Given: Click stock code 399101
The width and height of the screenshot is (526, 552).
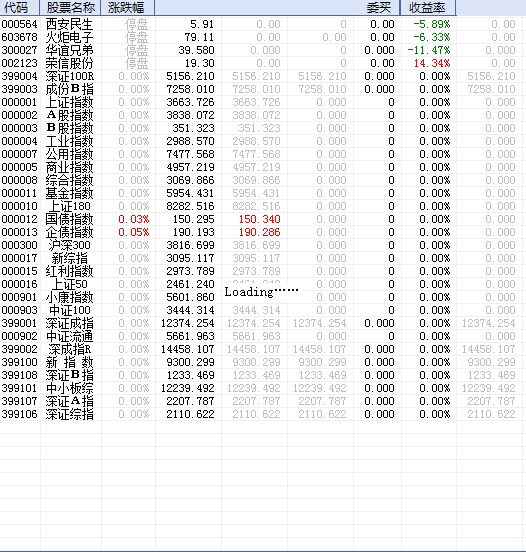Looking at the screenshot, I should [x=19, y=389].
